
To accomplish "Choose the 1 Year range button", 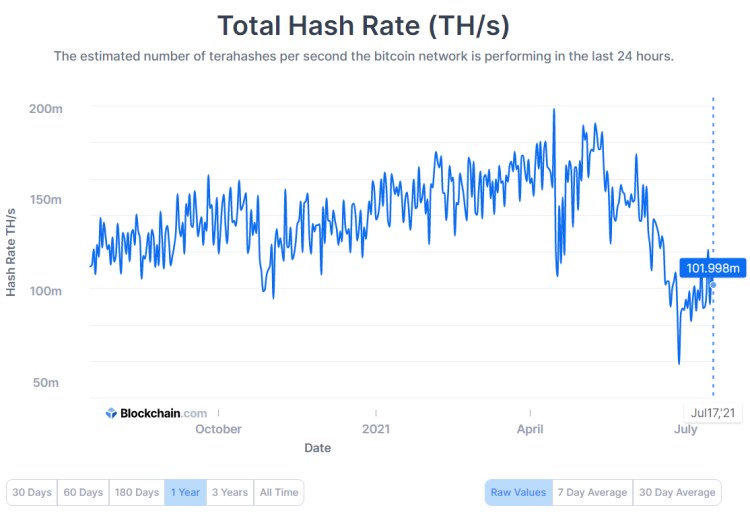I will tap(186, 492).
